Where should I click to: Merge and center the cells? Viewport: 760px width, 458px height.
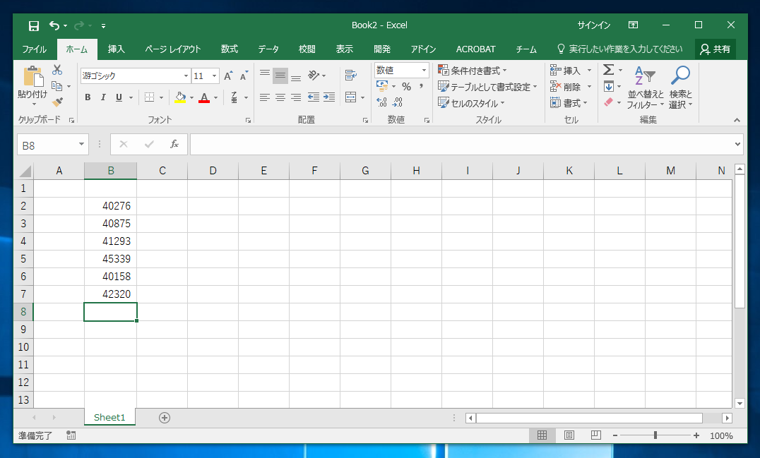pos(350,97)
